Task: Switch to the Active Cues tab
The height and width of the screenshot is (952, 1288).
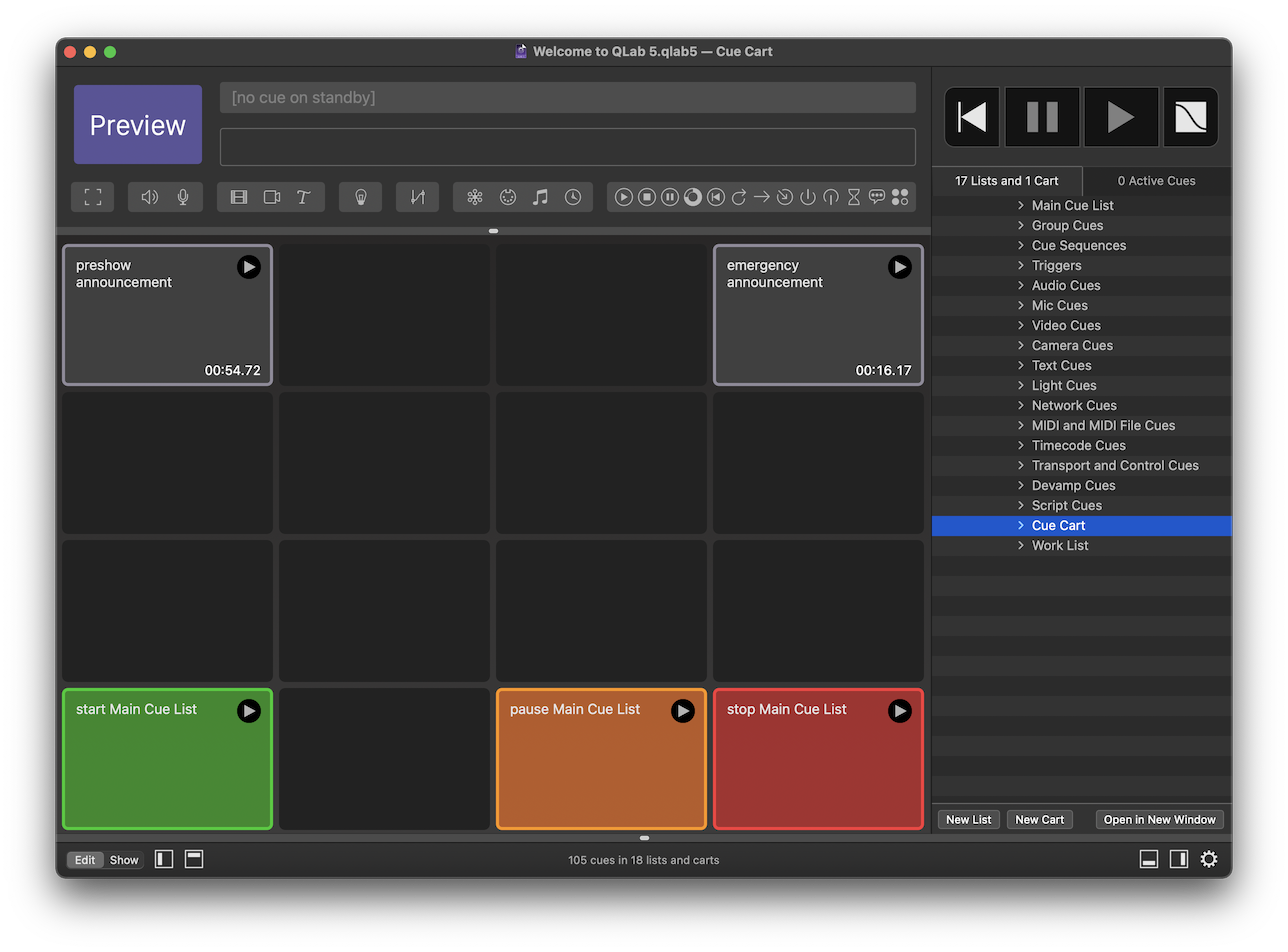Action: pyautogui.click(x=1156, y=181)
